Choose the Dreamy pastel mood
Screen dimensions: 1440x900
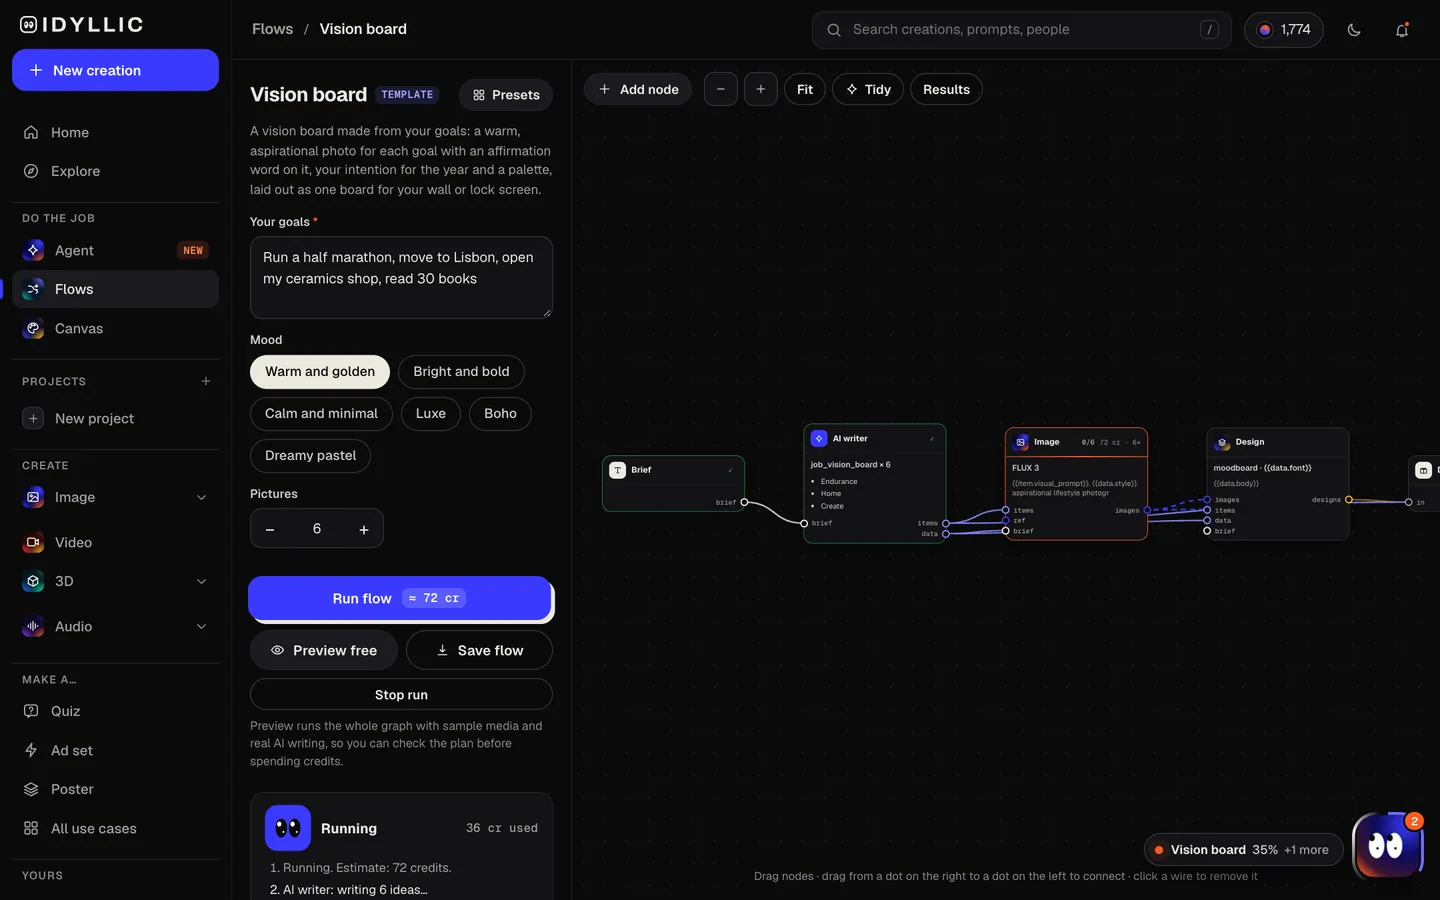[x=310, y=455]
